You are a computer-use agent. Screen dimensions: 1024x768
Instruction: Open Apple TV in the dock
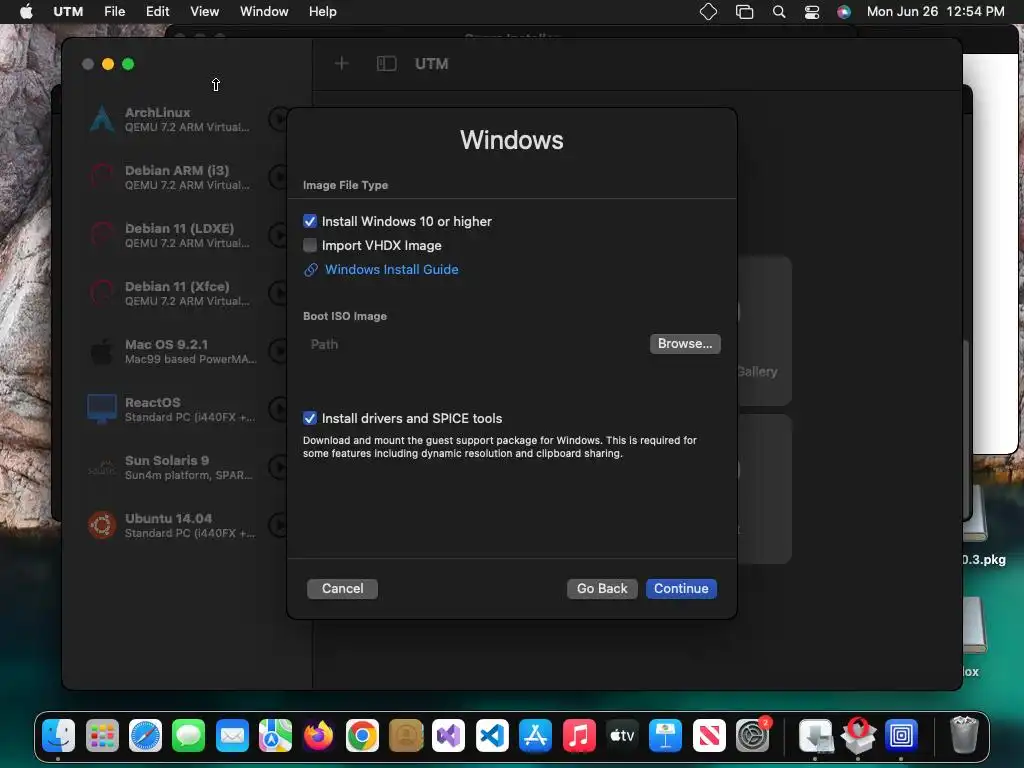point(622,735)
